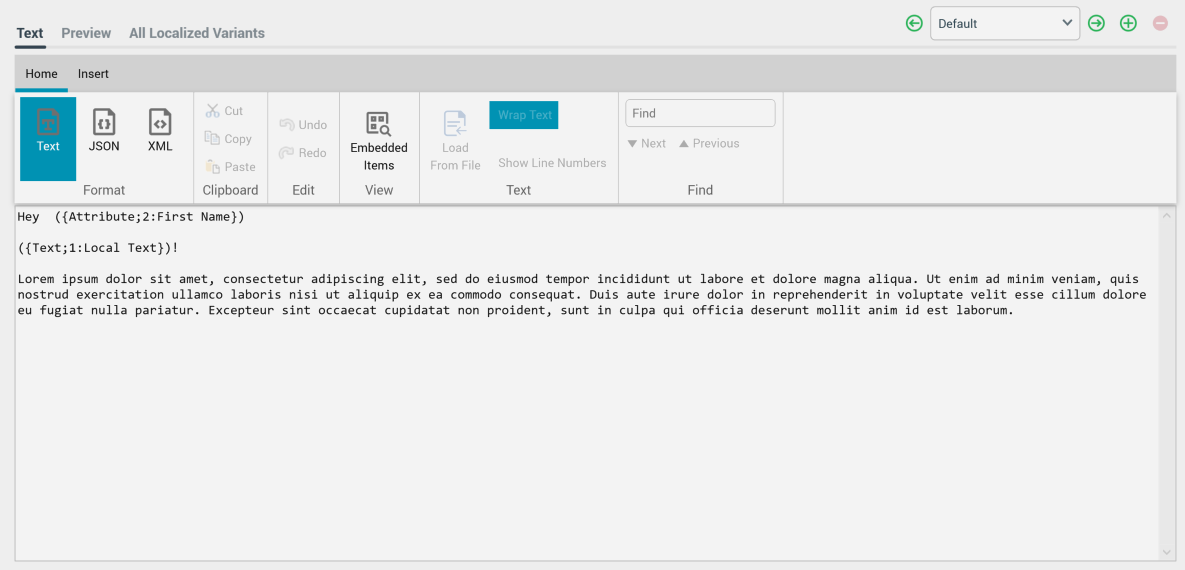Click the Load From File icon
Image resolution: width=1185 pixels, height=570 pixels.
coord(455,124)
